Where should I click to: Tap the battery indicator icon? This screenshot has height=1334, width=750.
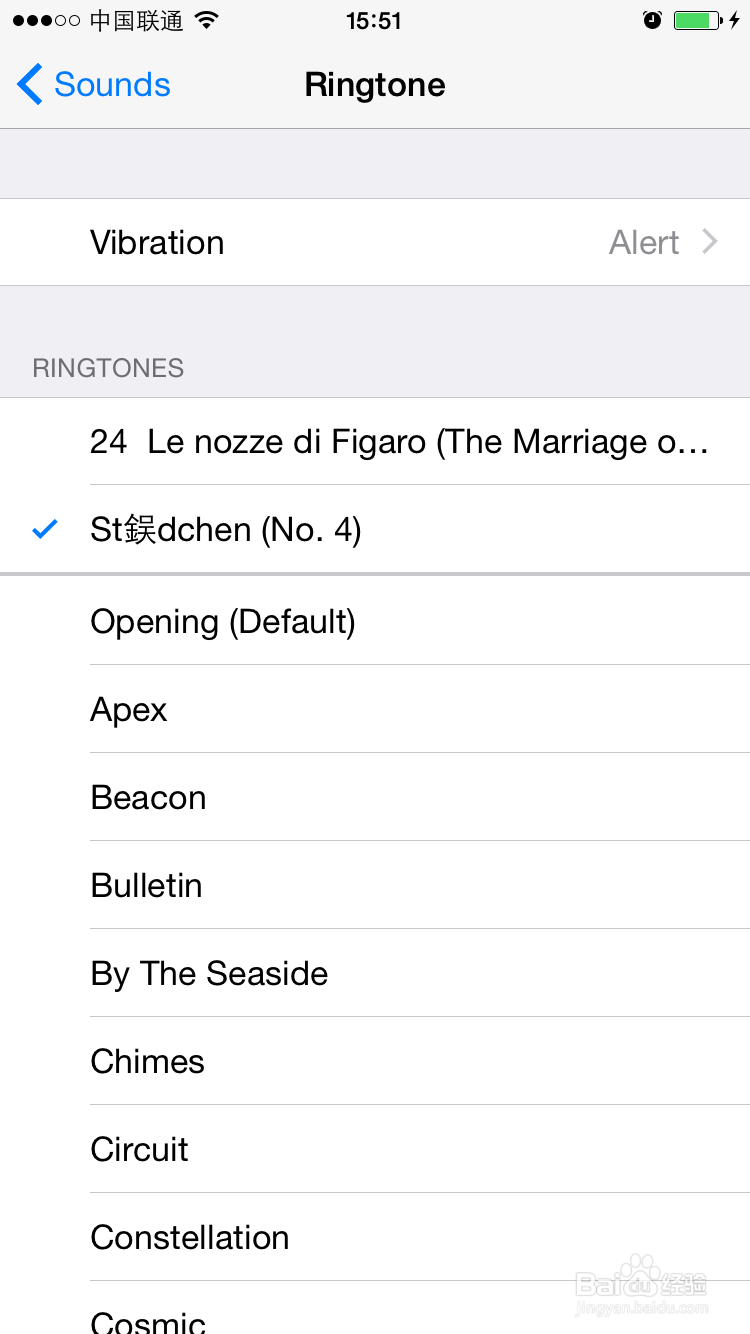pos(697,20)
